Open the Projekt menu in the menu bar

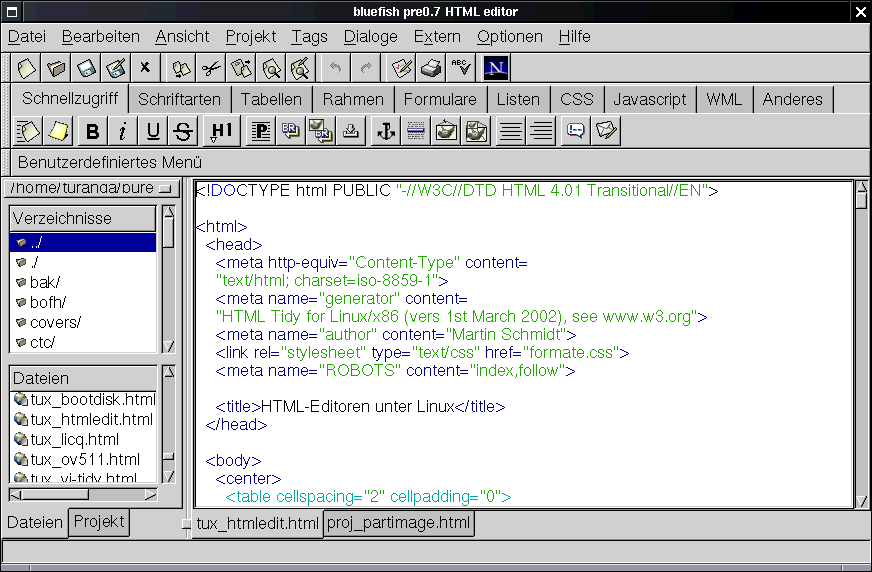[251, 37]
